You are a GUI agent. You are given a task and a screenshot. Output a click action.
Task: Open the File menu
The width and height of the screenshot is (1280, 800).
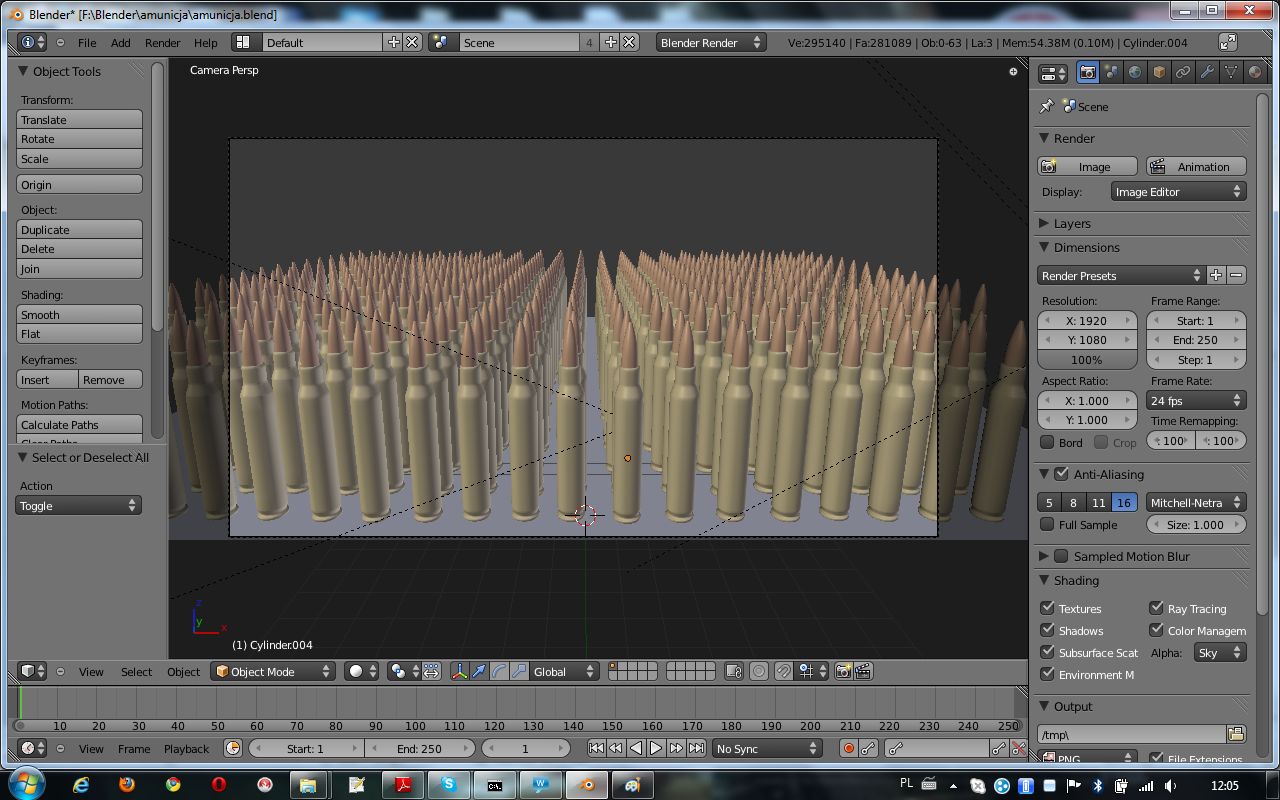click(x=87, y=42)
